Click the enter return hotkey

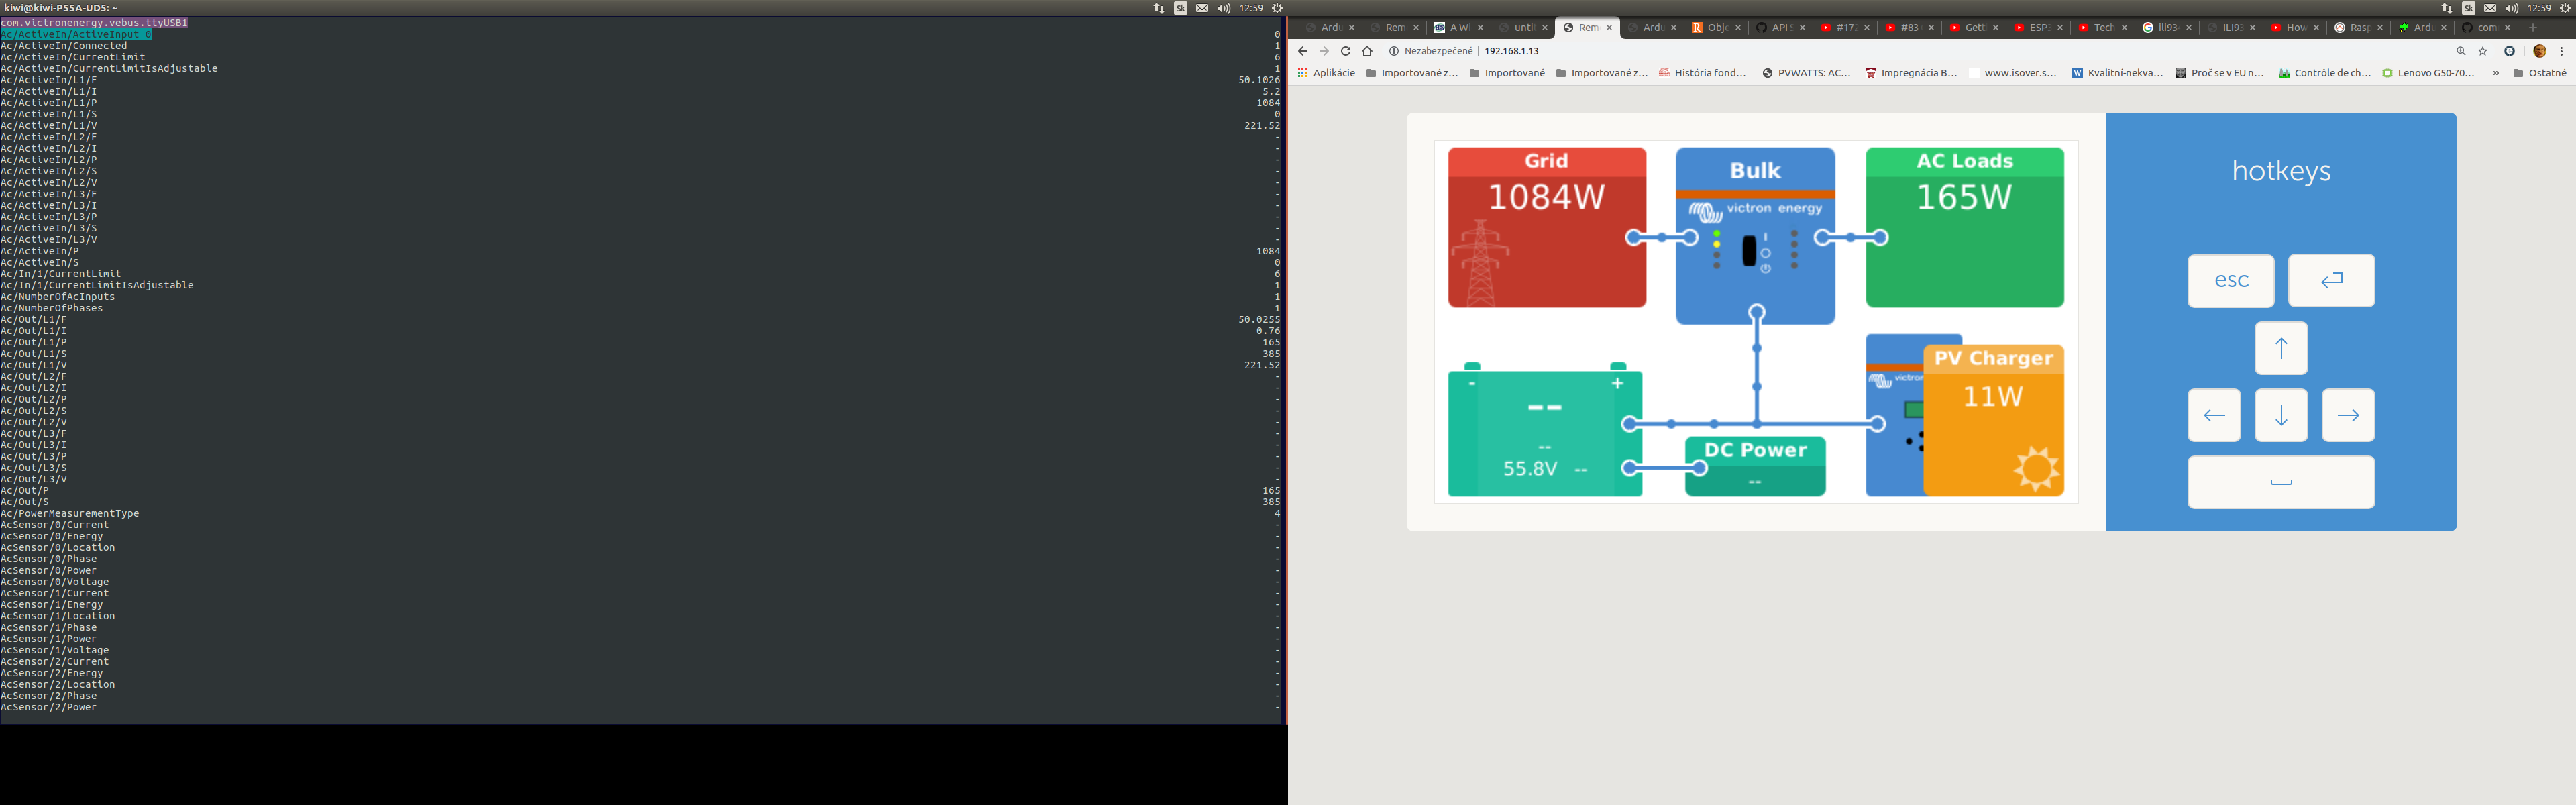(2331, 281)
